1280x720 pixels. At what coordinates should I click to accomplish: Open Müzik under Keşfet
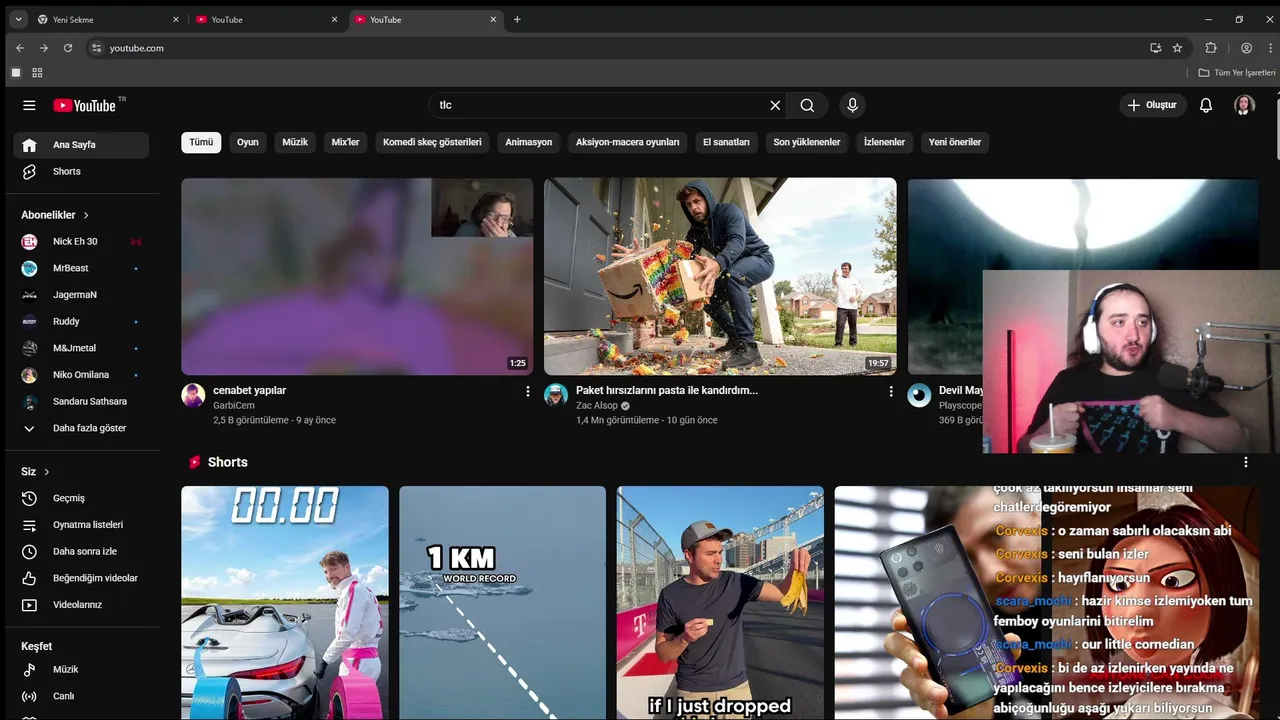click(x=81, y=670)
